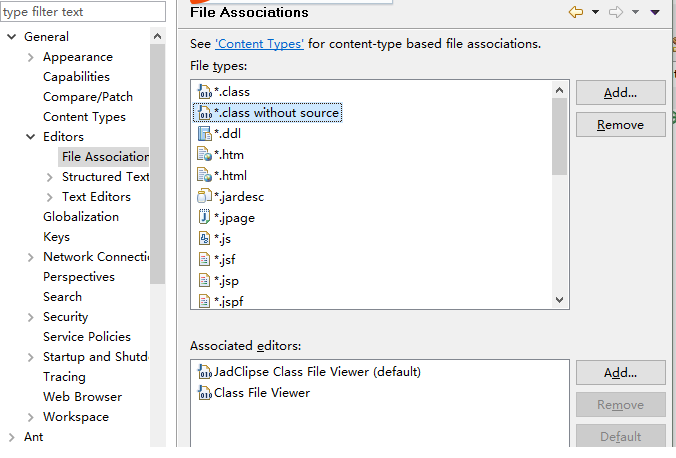Select the *.jardesc file type icon
This screenshot has height=458, width=676.
coord(205,197)
